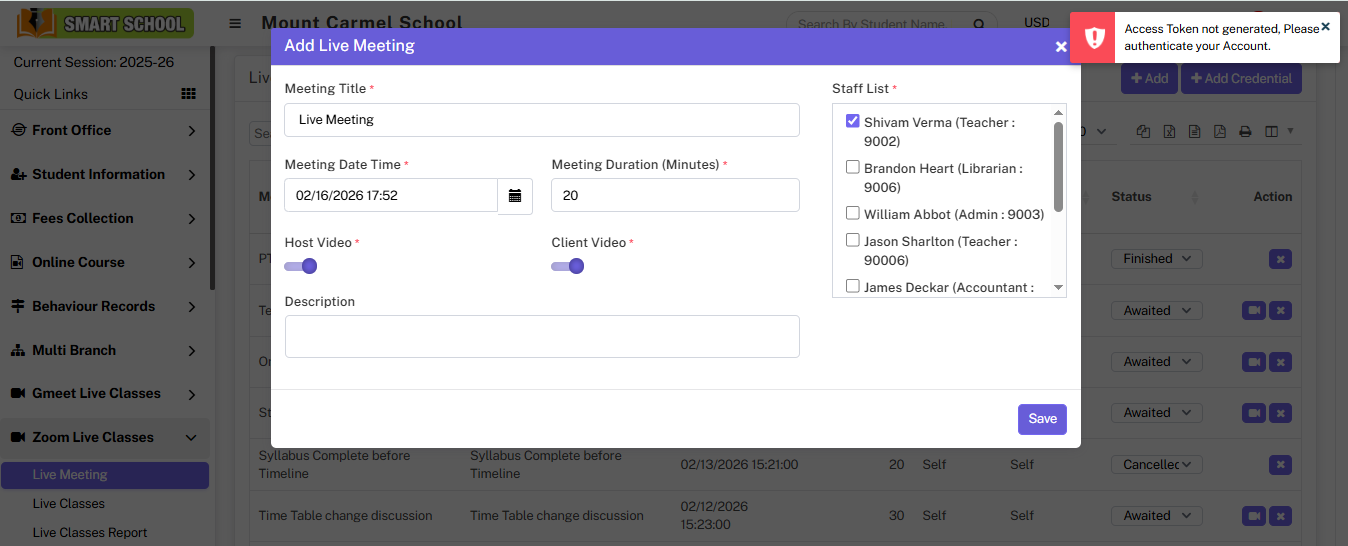Check Brandon Heart Librarian checkbox
The width and height of the screenshot is (1348, 546).
tap(853, 167)
